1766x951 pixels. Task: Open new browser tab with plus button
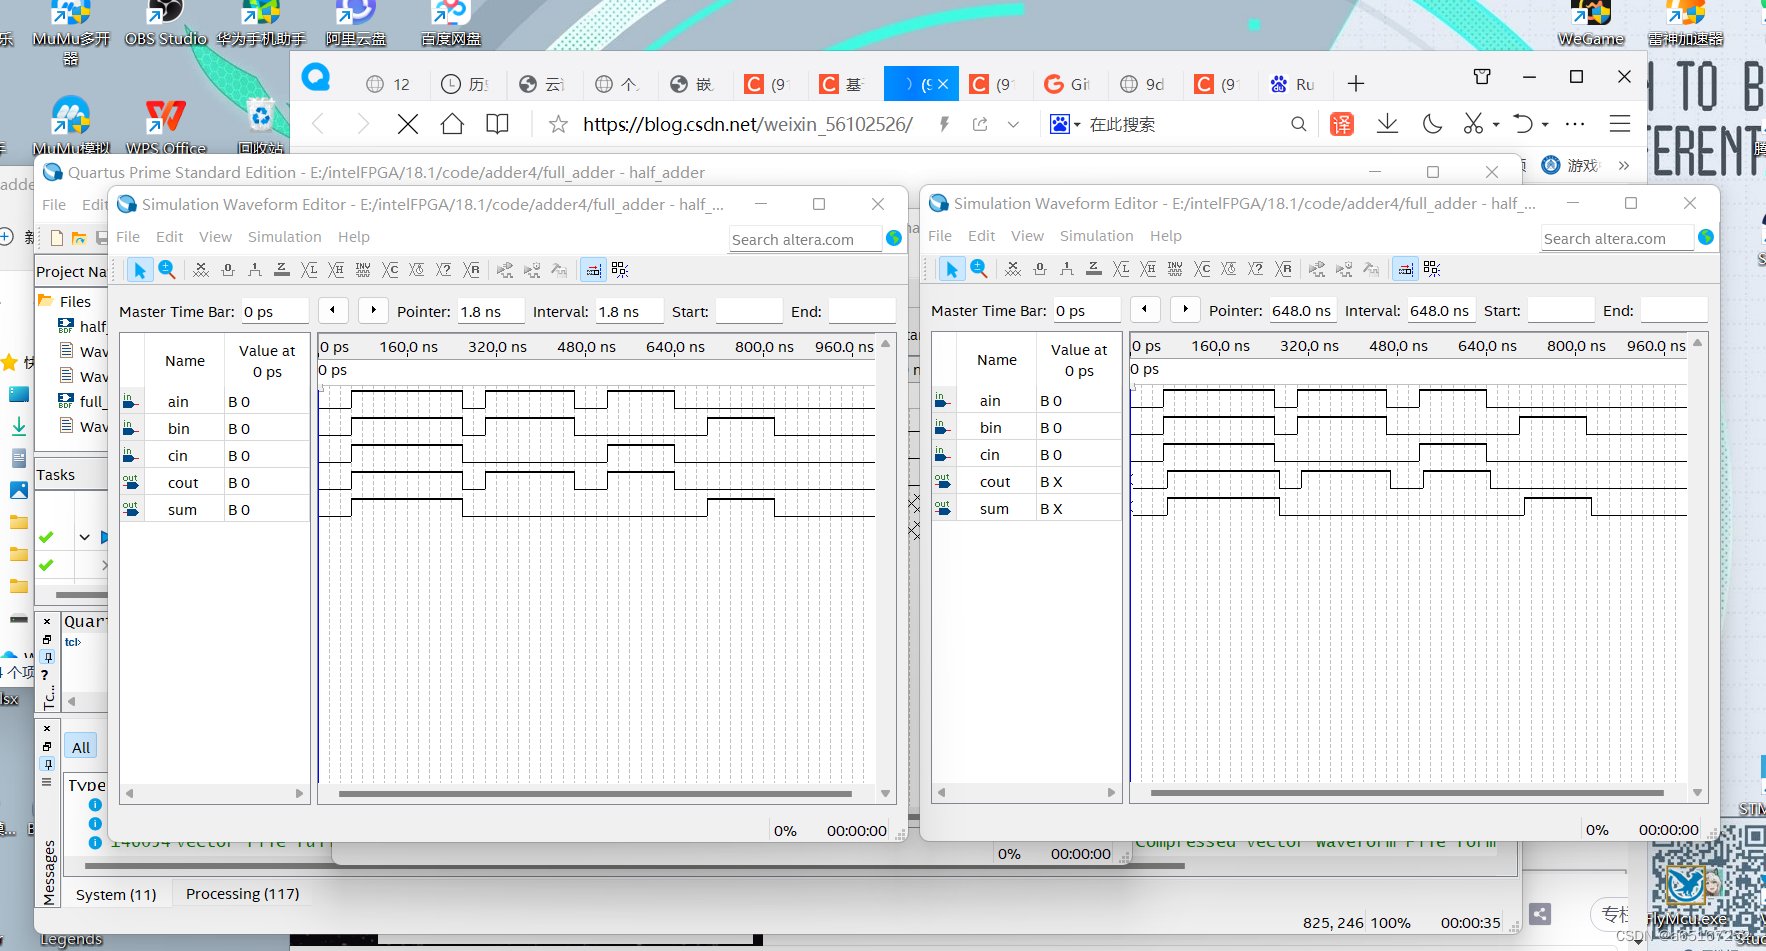coord(1356,84)
